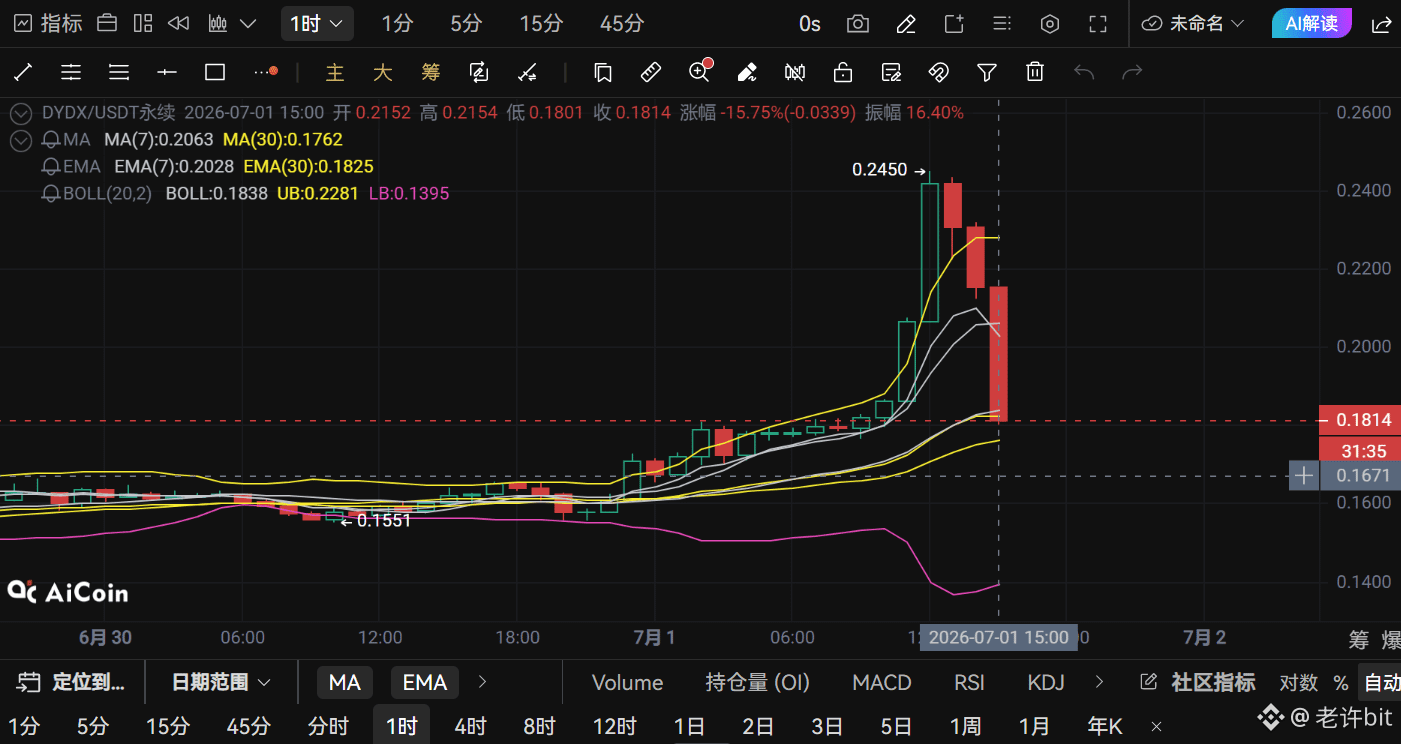This screenshot has height=744, width=1401.
Task: Click the bell icon beside EMA legend
Action: [50, 167]
